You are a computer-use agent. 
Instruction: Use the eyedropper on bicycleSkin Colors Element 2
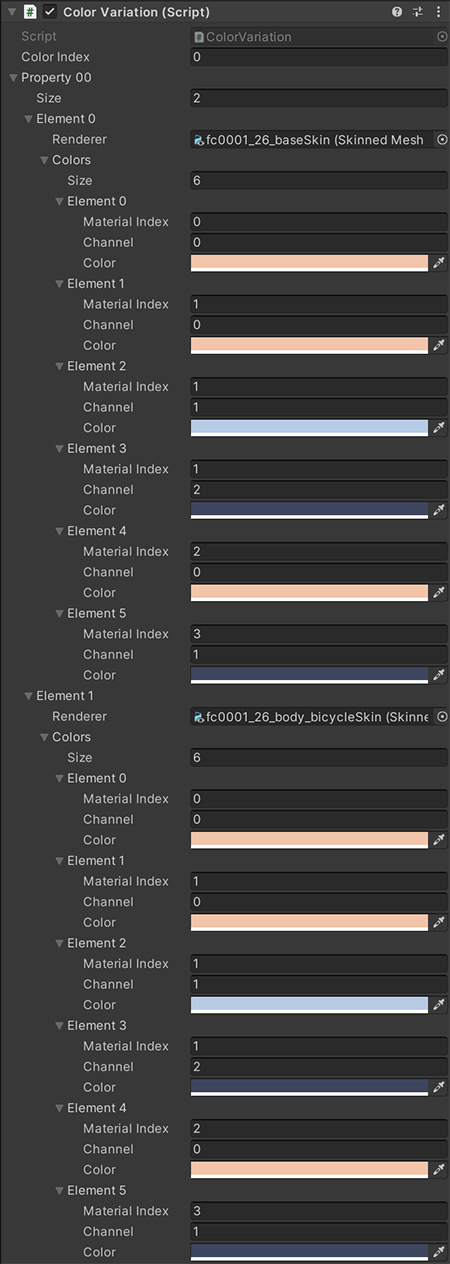[x=439, y=1005]
